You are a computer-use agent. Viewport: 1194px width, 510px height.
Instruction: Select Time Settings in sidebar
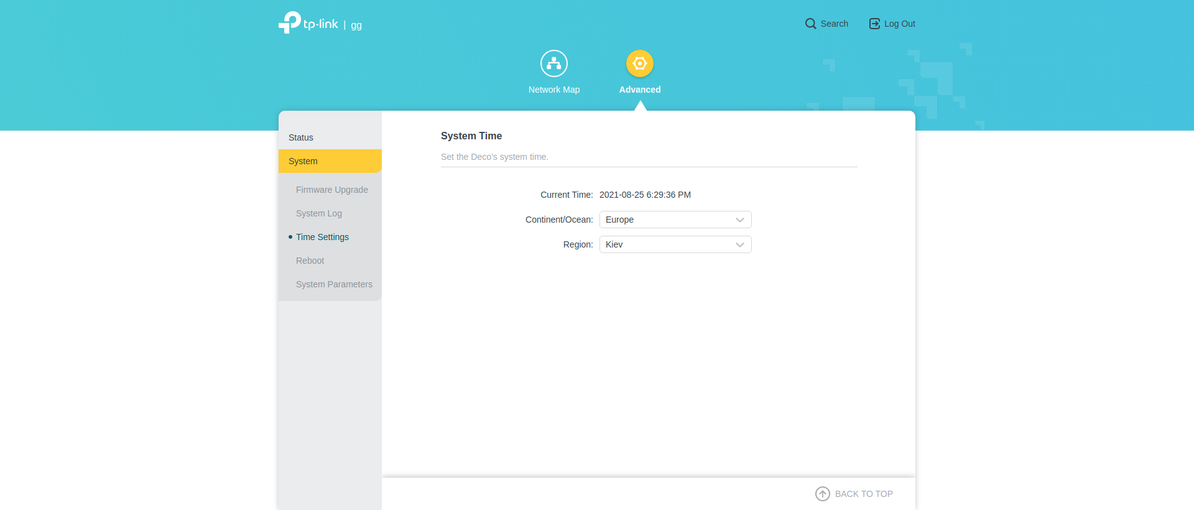click(322, 237)
